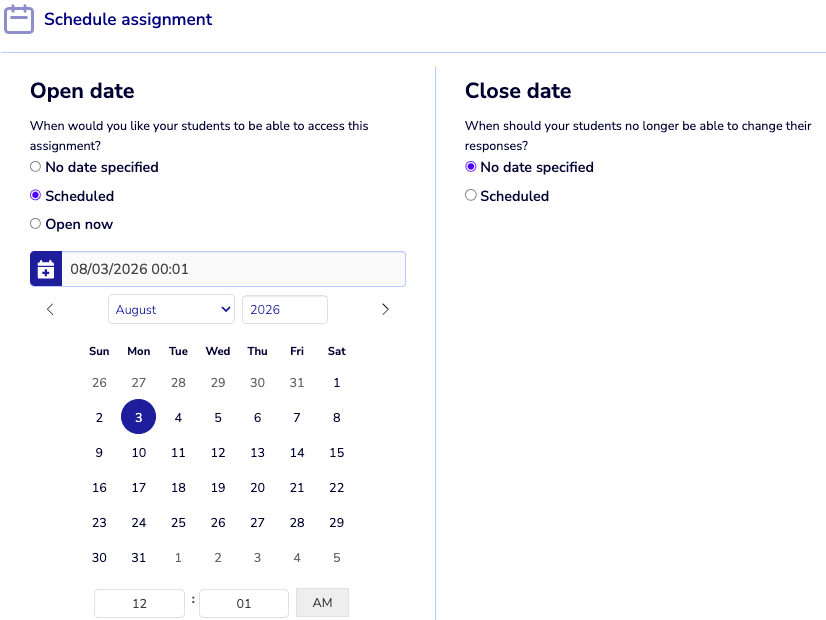Click the Wed column header
Image resolution: width=826 pixels, height=620 pixels.
(x=218, y=351)
